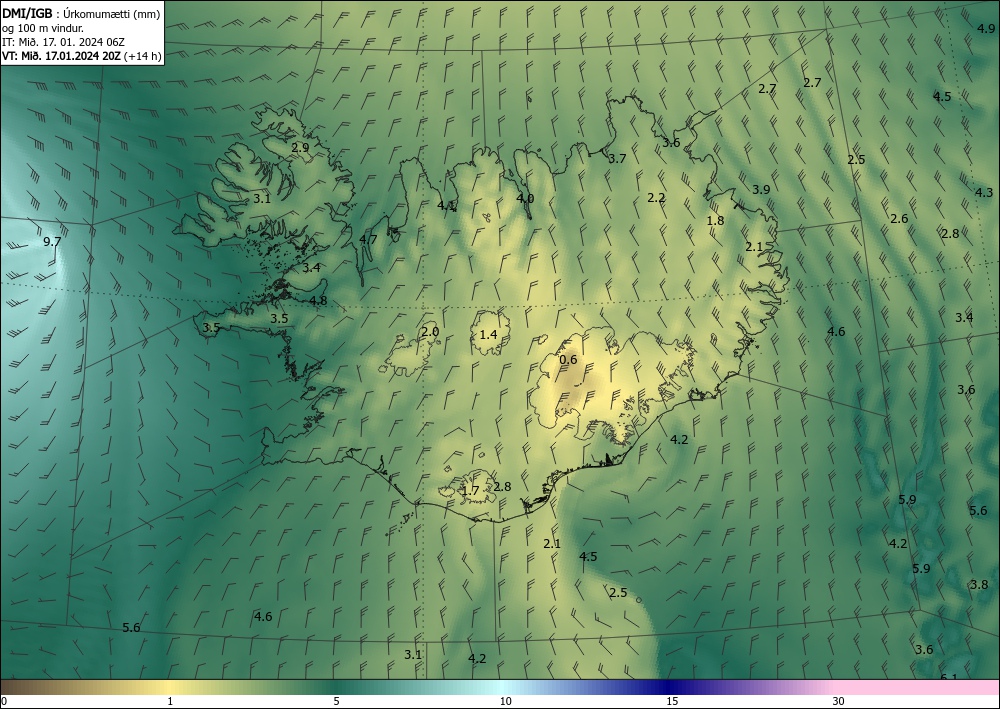Click the 4.0 value on the northern peninsula
1000x709 pixels.
click(x=525, y=198)
